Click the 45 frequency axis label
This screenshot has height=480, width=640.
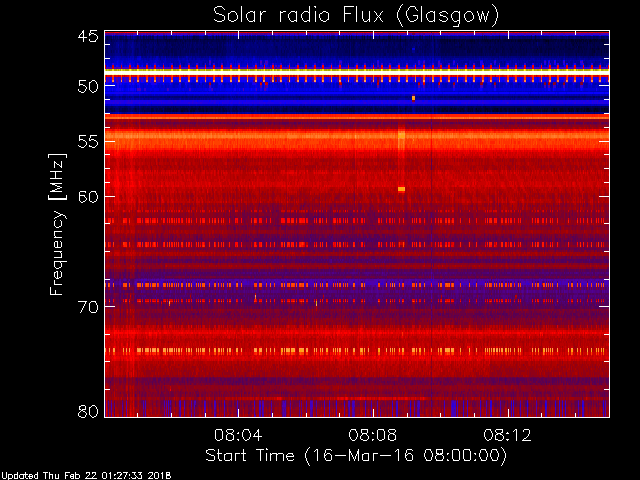point(88,36)
